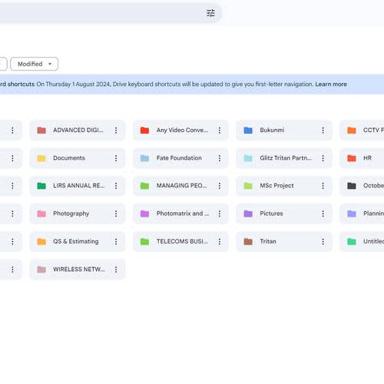Open the Bukunmi folder
This screenshot has width=384, height=384.
(x=284, y=130)
